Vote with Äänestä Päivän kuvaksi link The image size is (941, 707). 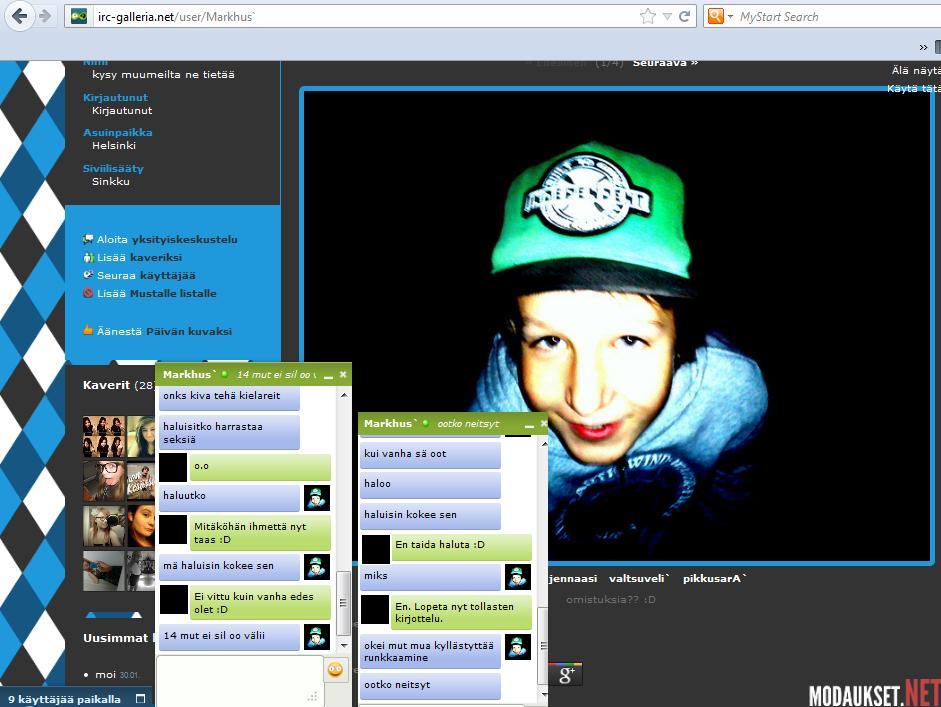point(164,331)
